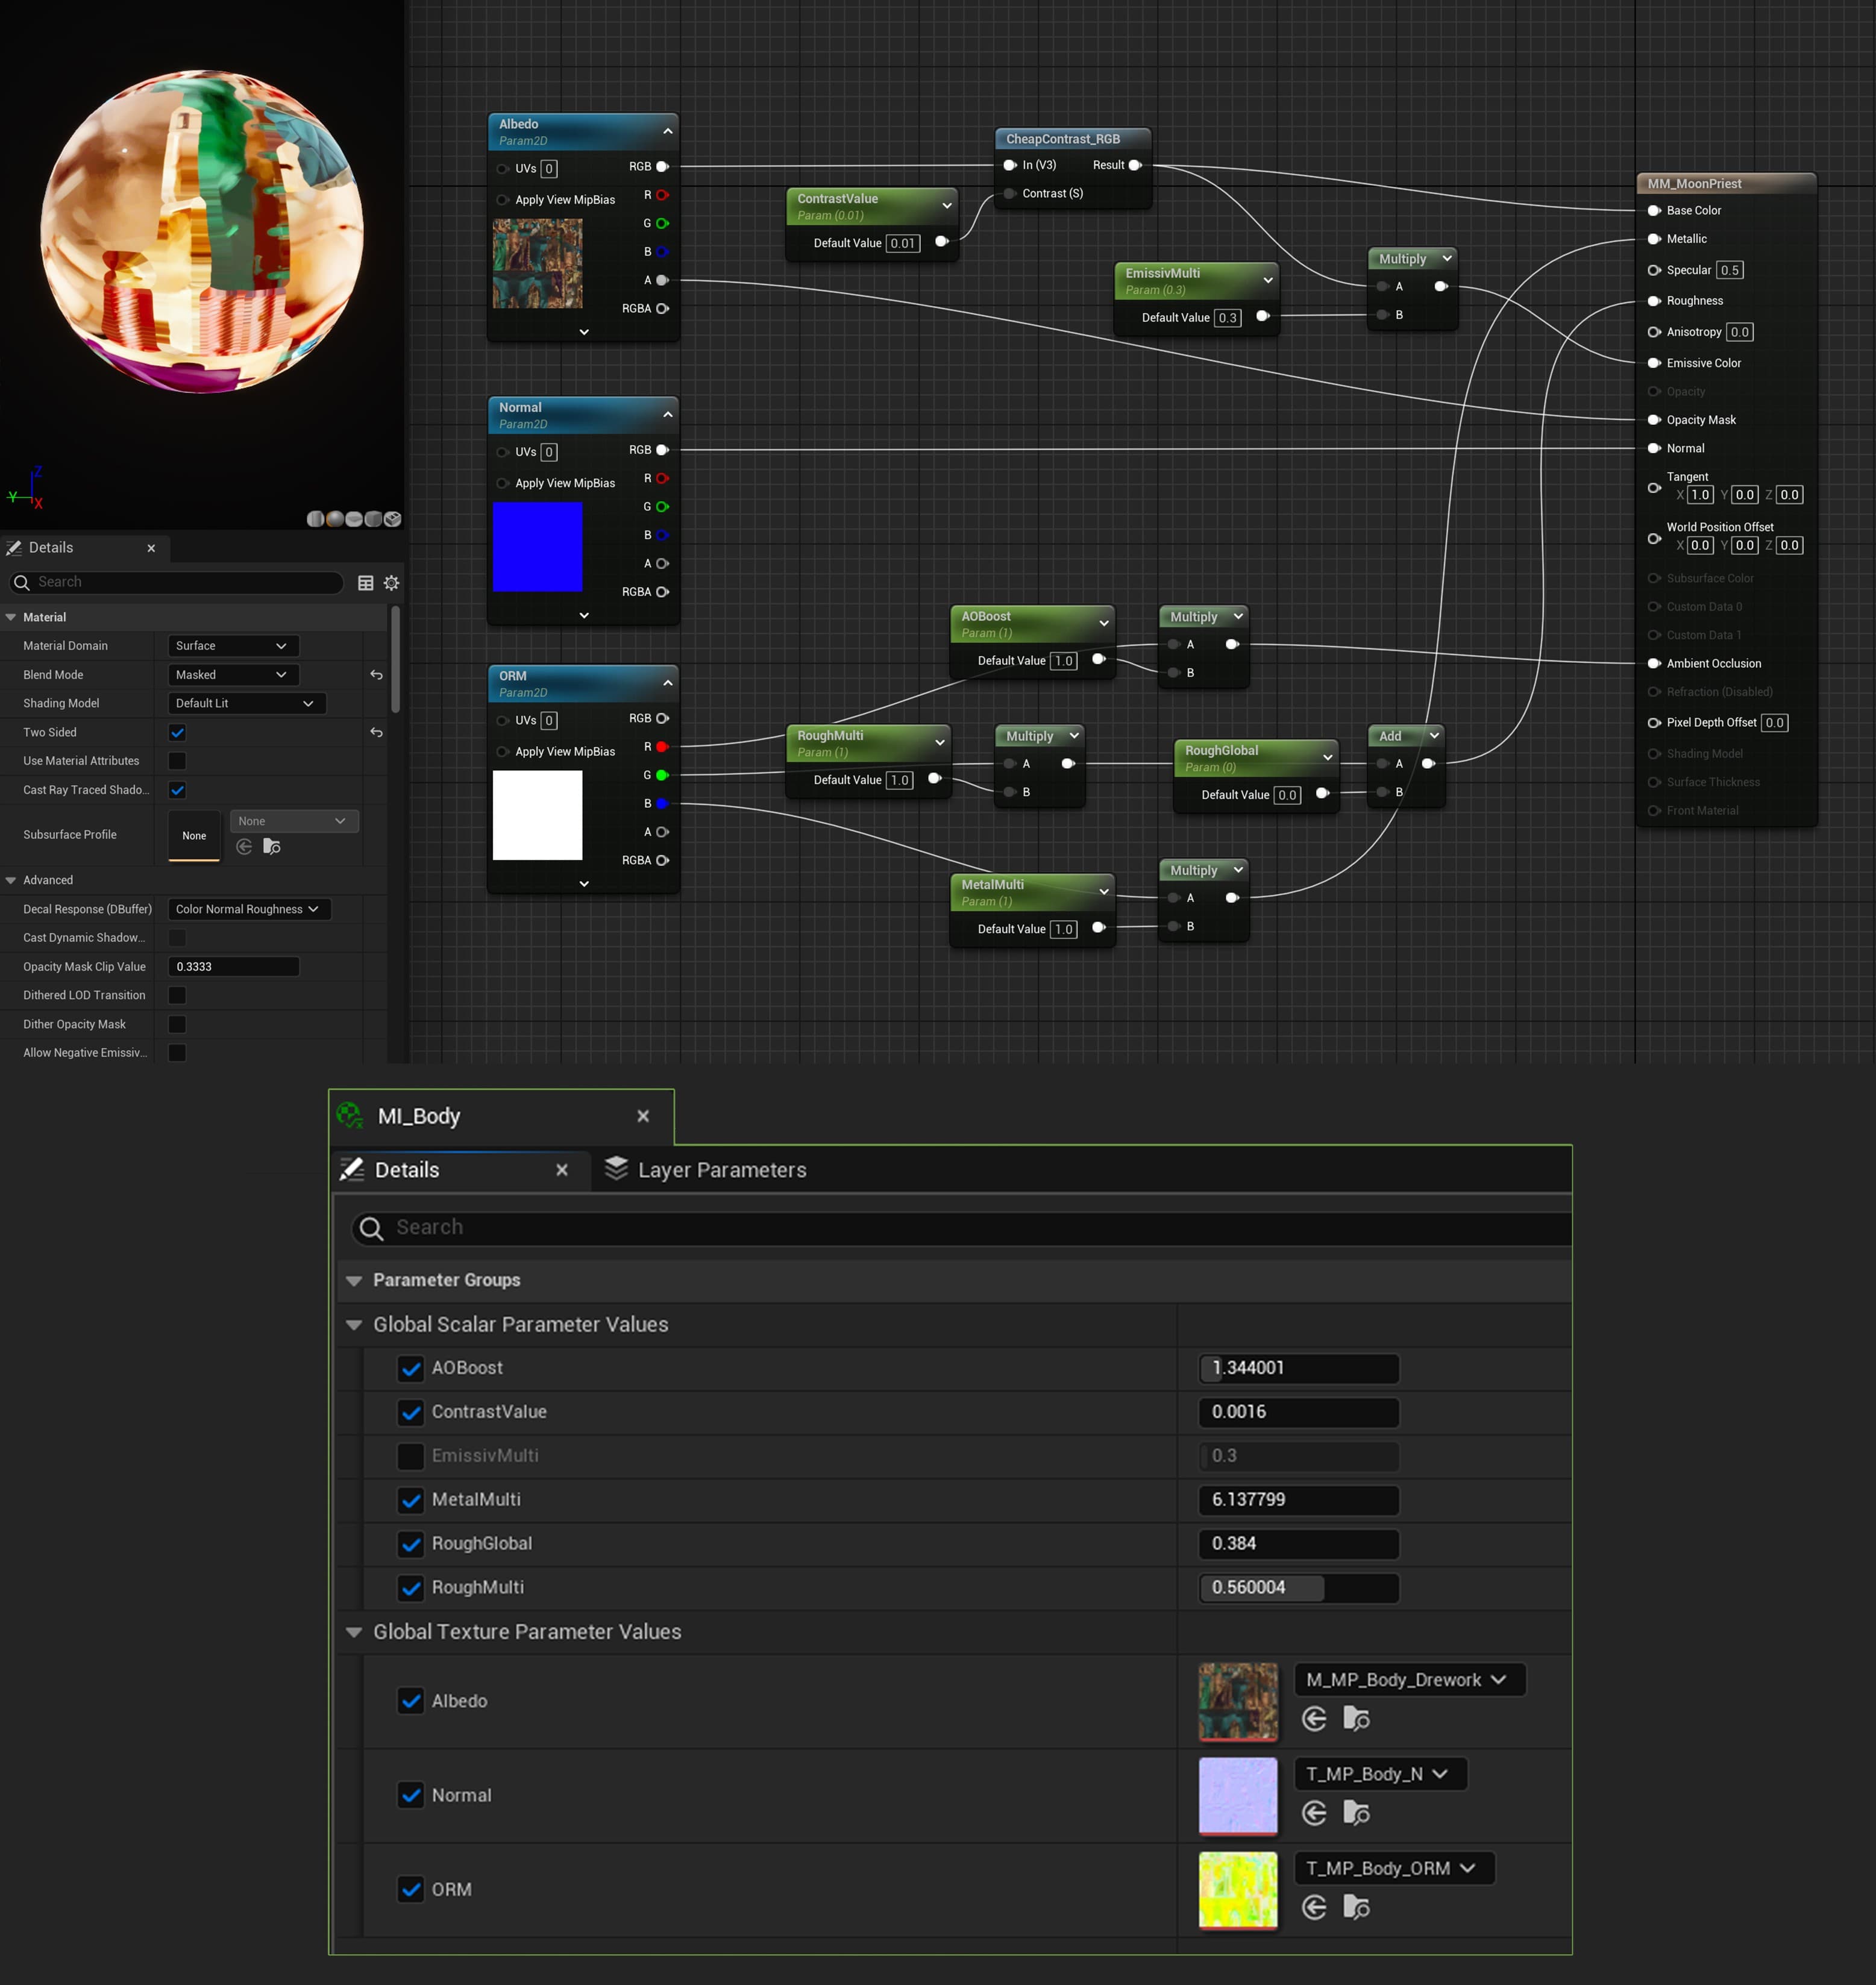Image resolution: width=1876 pixels, height=1985 pixels.
Task: Uncheck the Two Sided checkbox
Action: 177,733
